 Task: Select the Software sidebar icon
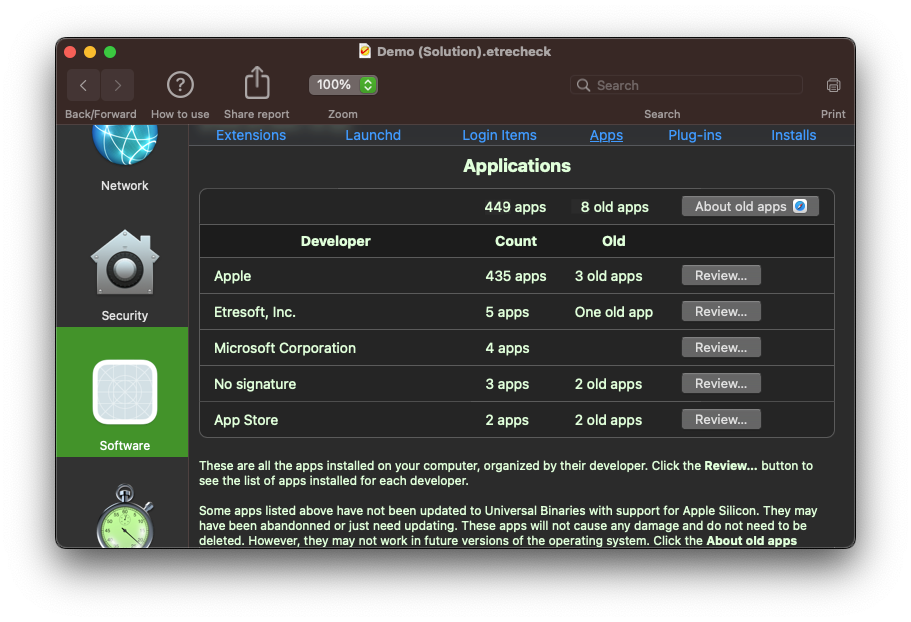pos(125,393)
